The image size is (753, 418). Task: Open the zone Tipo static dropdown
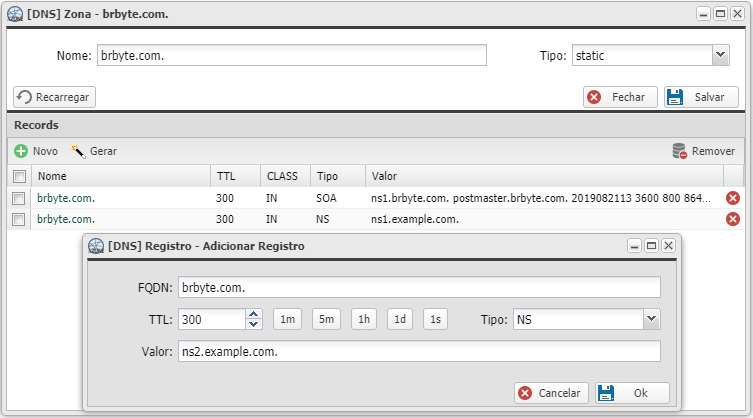coord(720,56)
